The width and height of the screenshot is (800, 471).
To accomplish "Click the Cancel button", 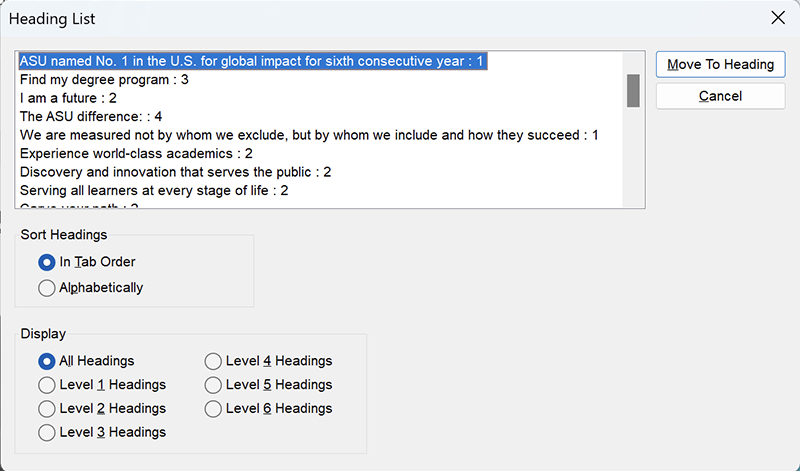I will pyautogui.click(x=720, y=96).
